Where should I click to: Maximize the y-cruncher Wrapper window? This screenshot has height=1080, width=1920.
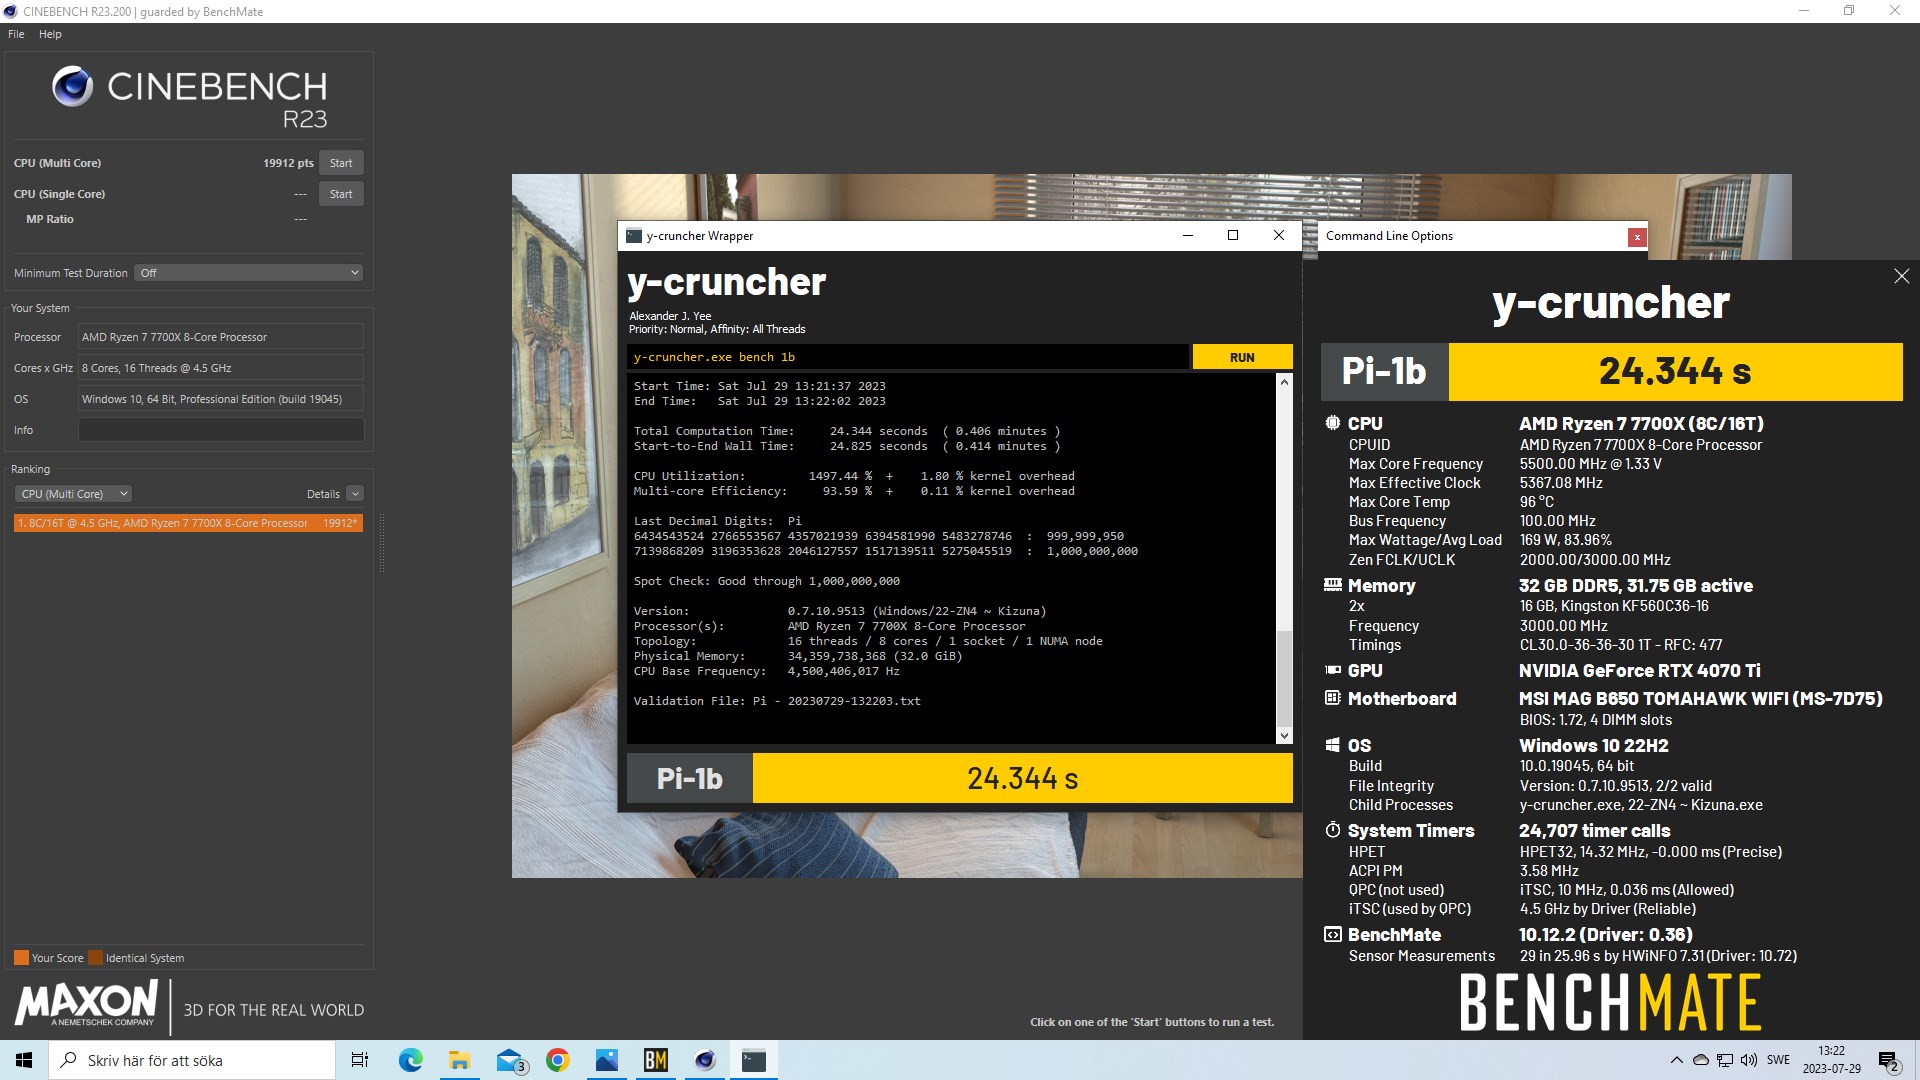pyautogui.click(x=1232, y=236)
